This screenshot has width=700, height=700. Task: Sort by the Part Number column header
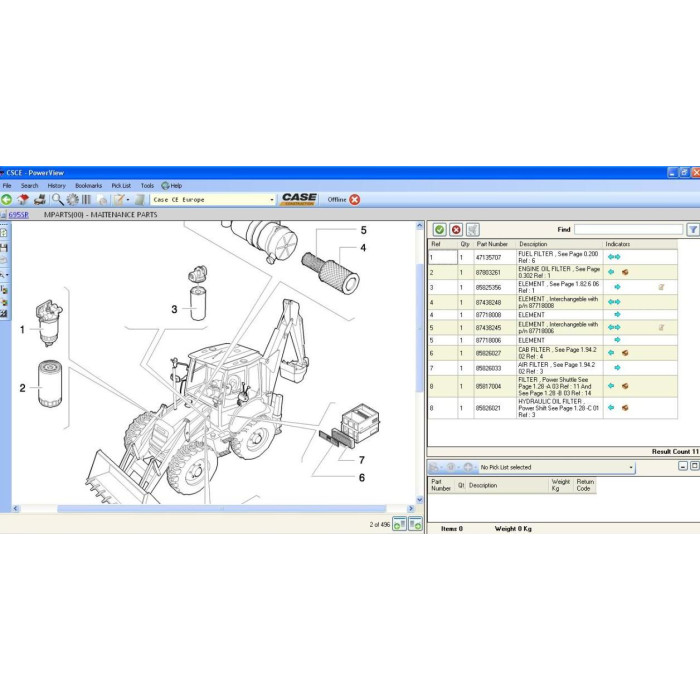click(495, 244)
